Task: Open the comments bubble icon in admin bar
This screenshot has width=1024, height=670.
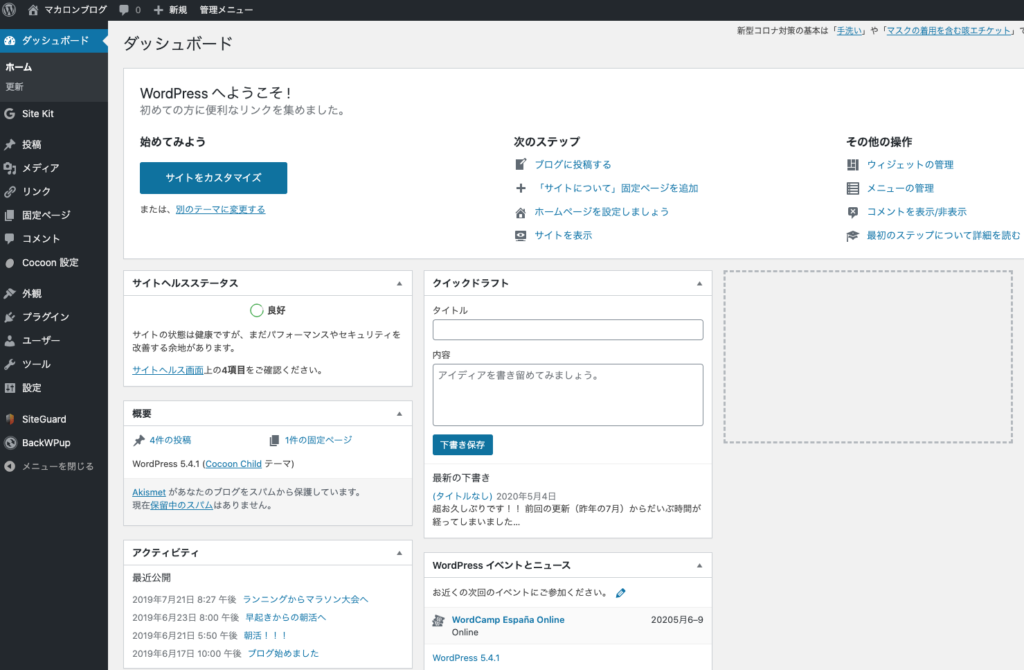Action: (123, 10)
